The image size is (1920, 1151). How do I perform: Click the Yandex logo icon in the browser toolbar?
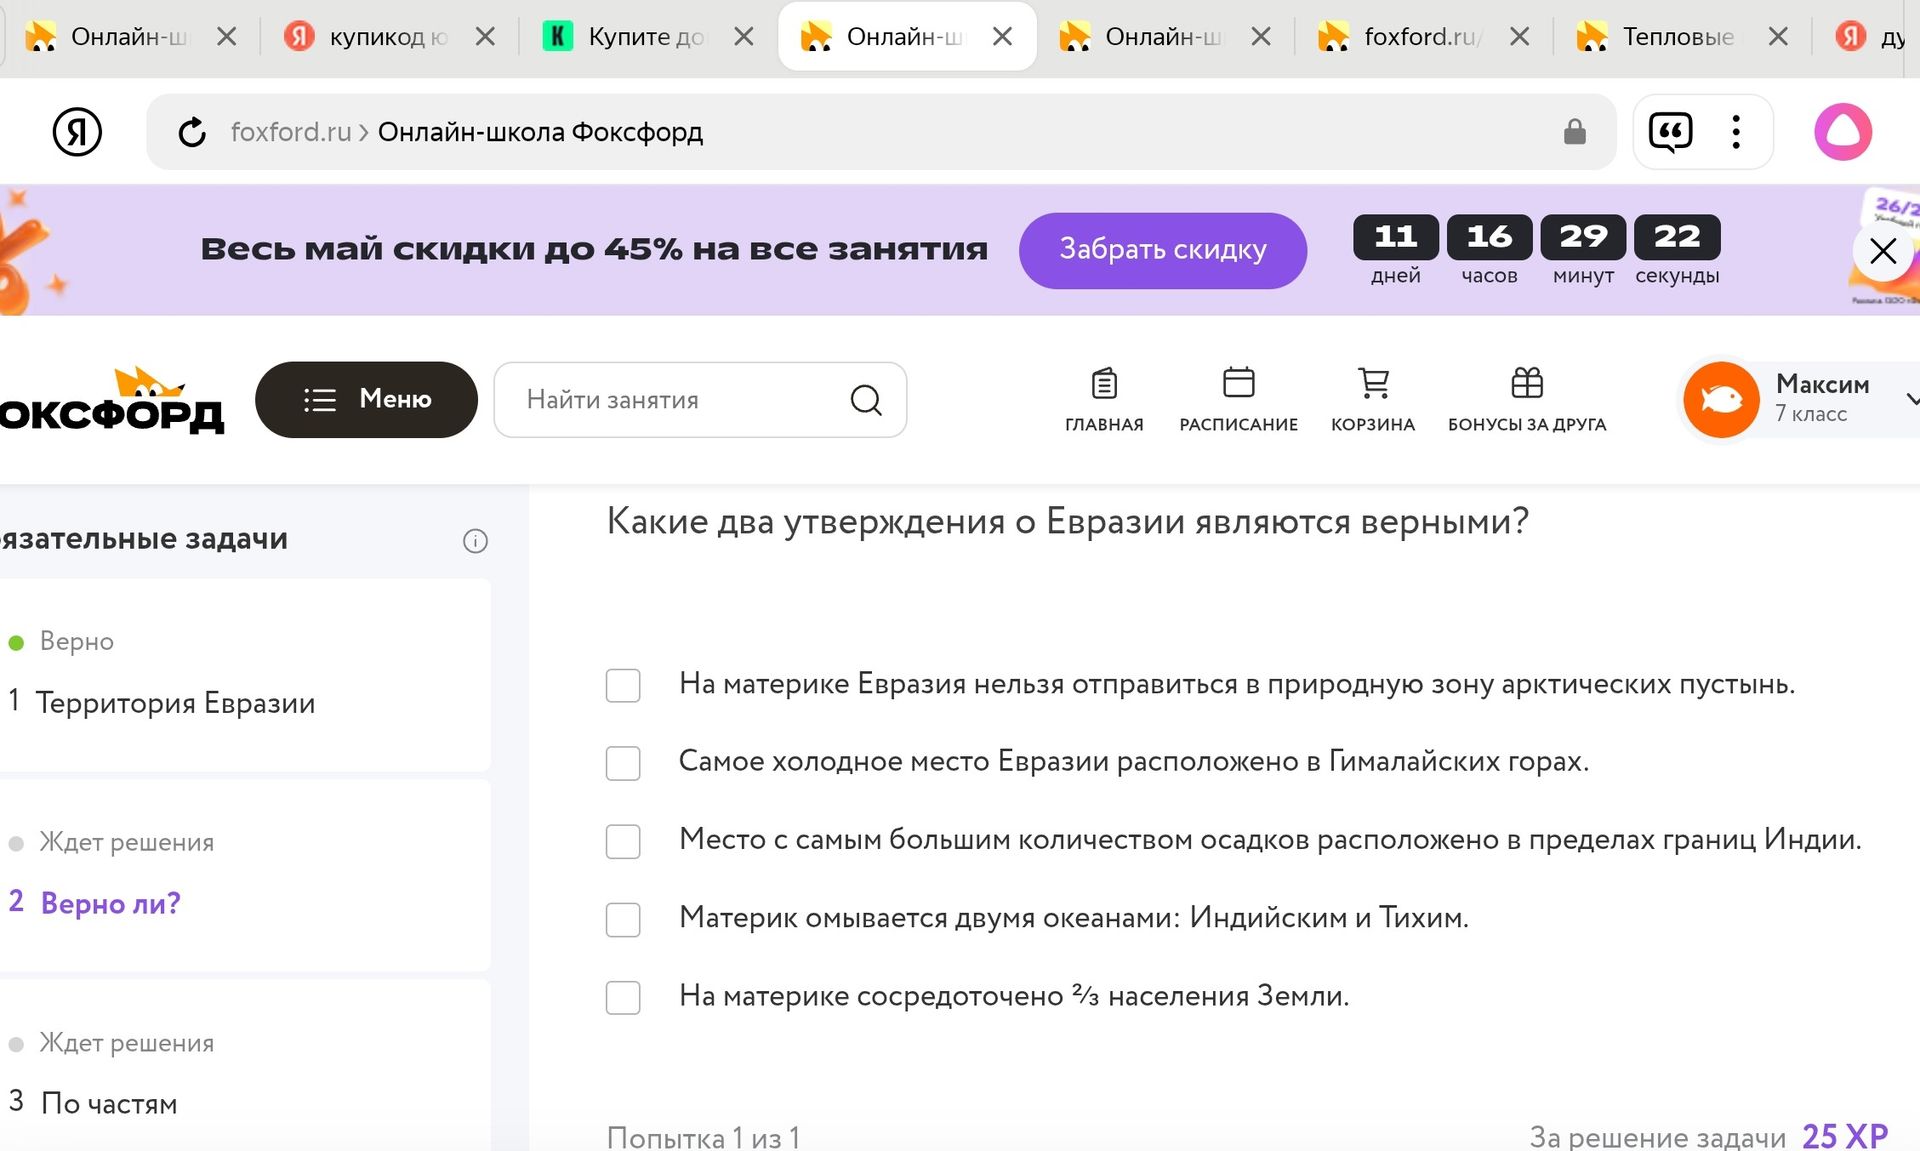tap(77, 132)
